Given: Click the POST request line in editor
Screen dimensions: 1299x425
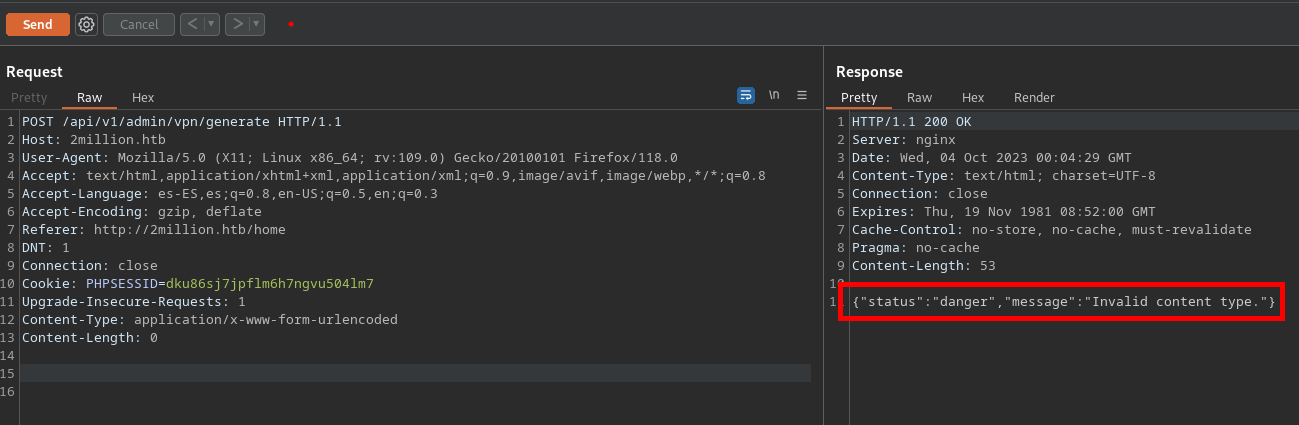Looking at the screenshot, I should tap(182, 122).
